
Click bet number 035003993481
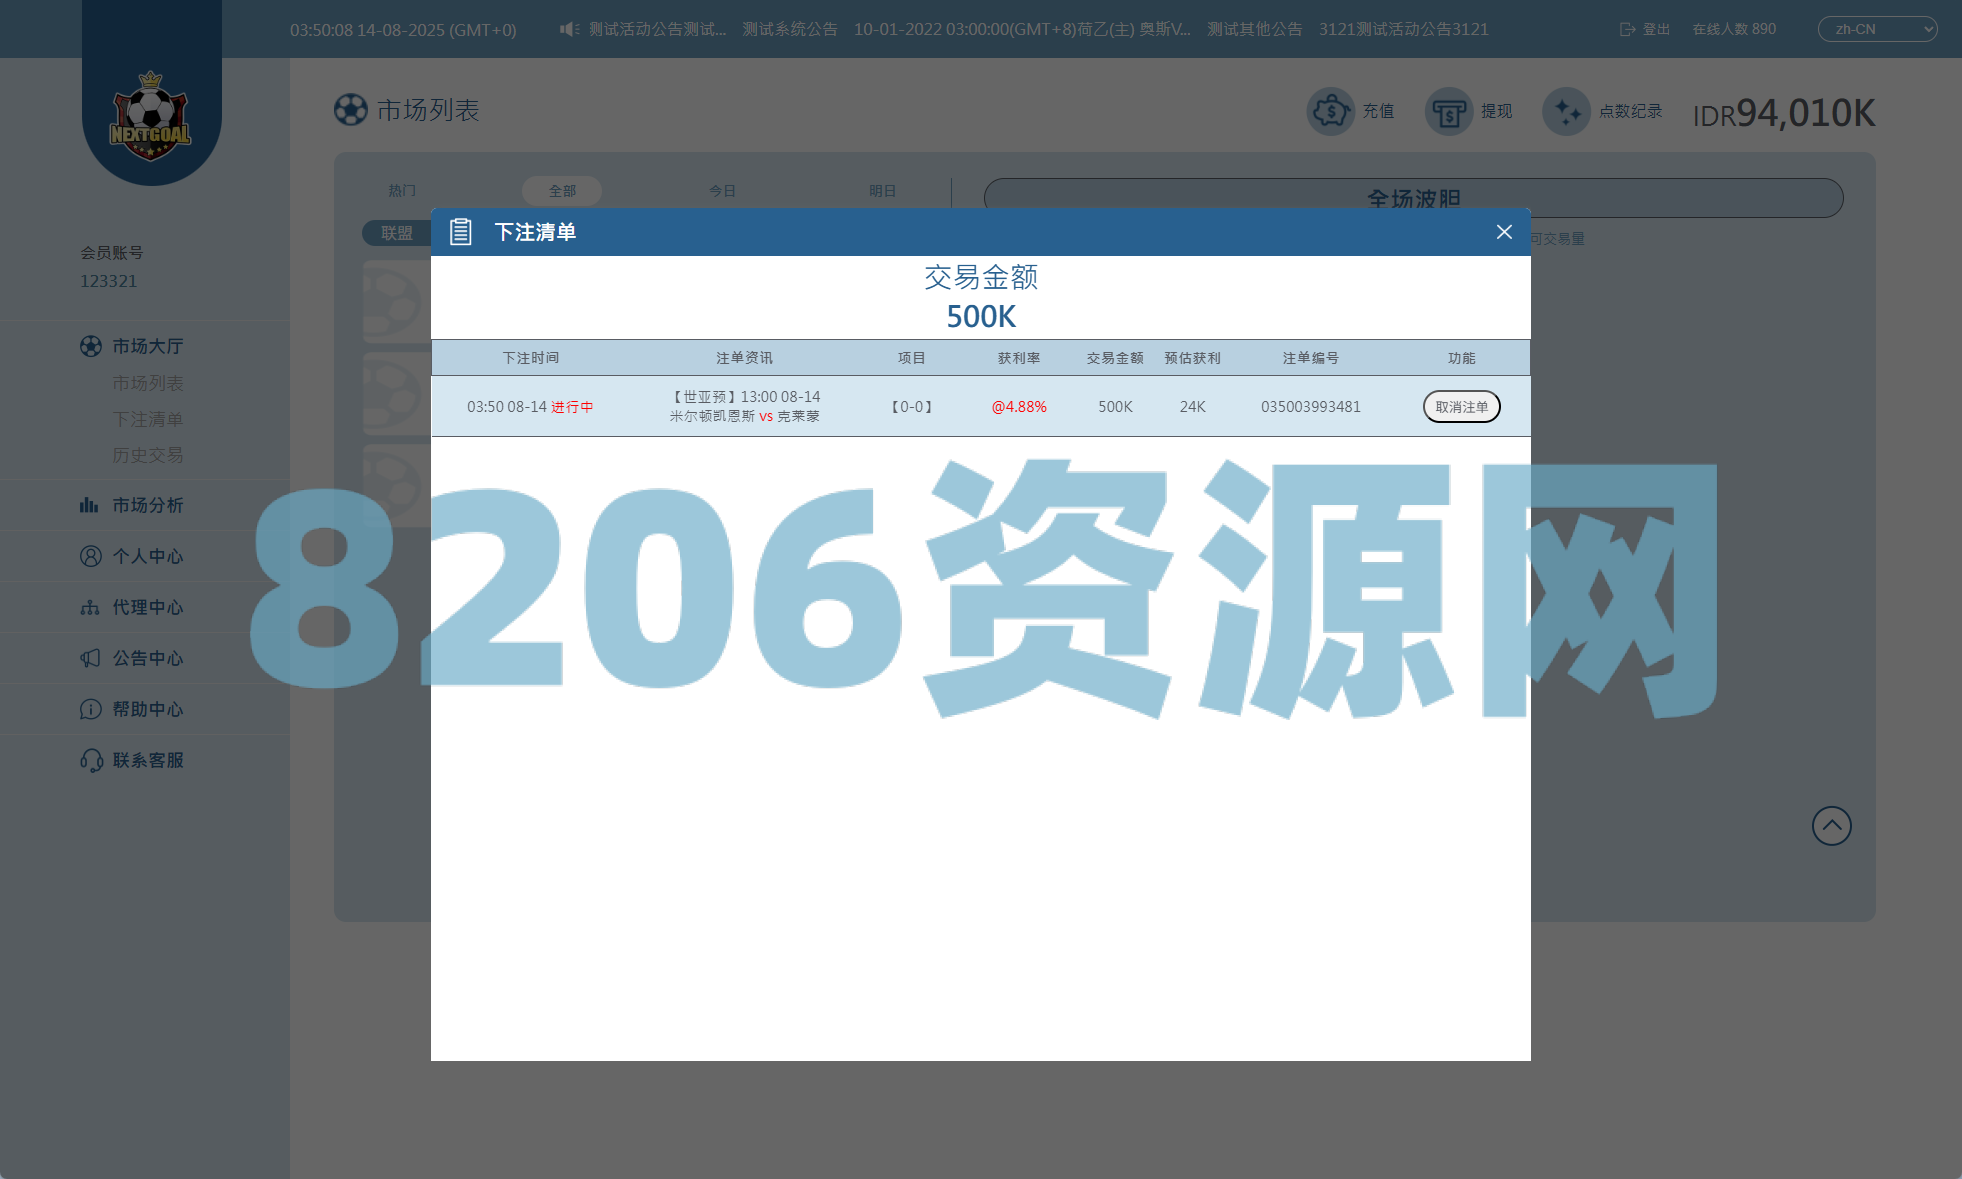[1310, 407]
